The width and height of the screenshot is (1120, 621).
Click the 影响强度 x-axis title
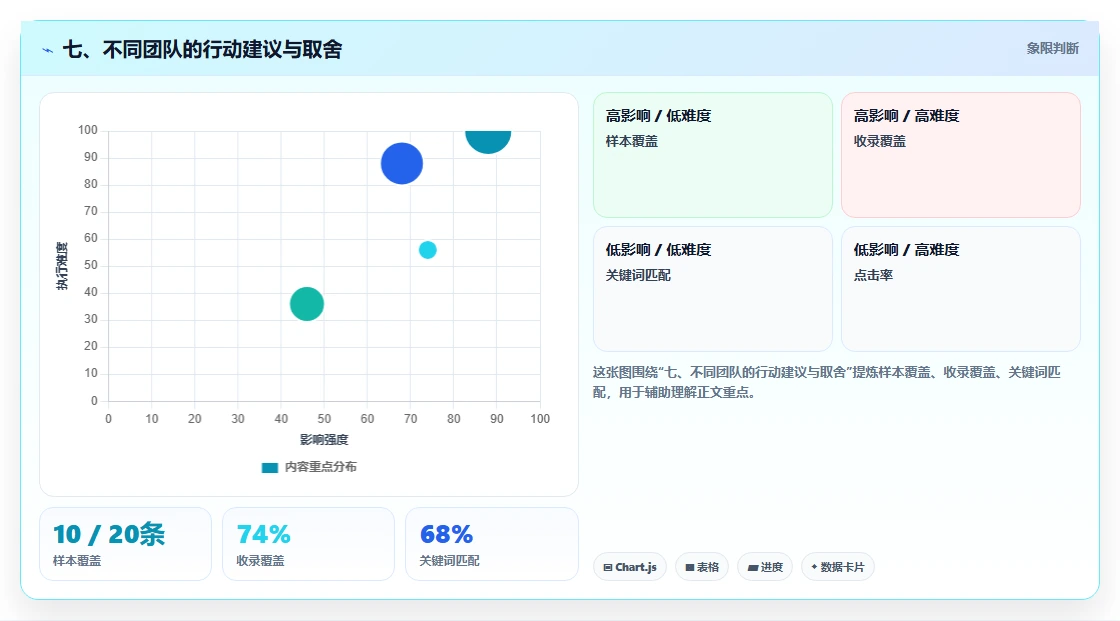pyautogui.click(x=324, y=439)
